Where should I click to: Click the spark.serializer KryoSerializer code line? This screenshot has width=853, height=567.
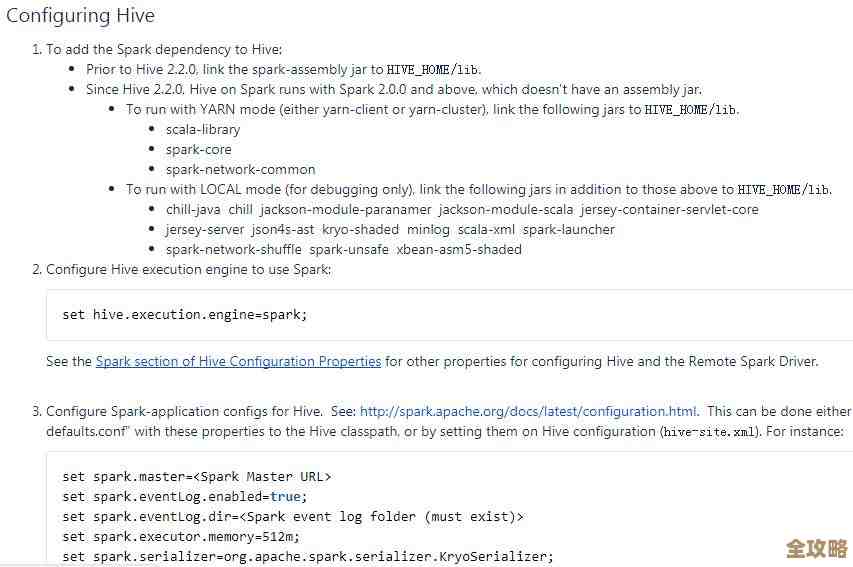pos(307,556)
